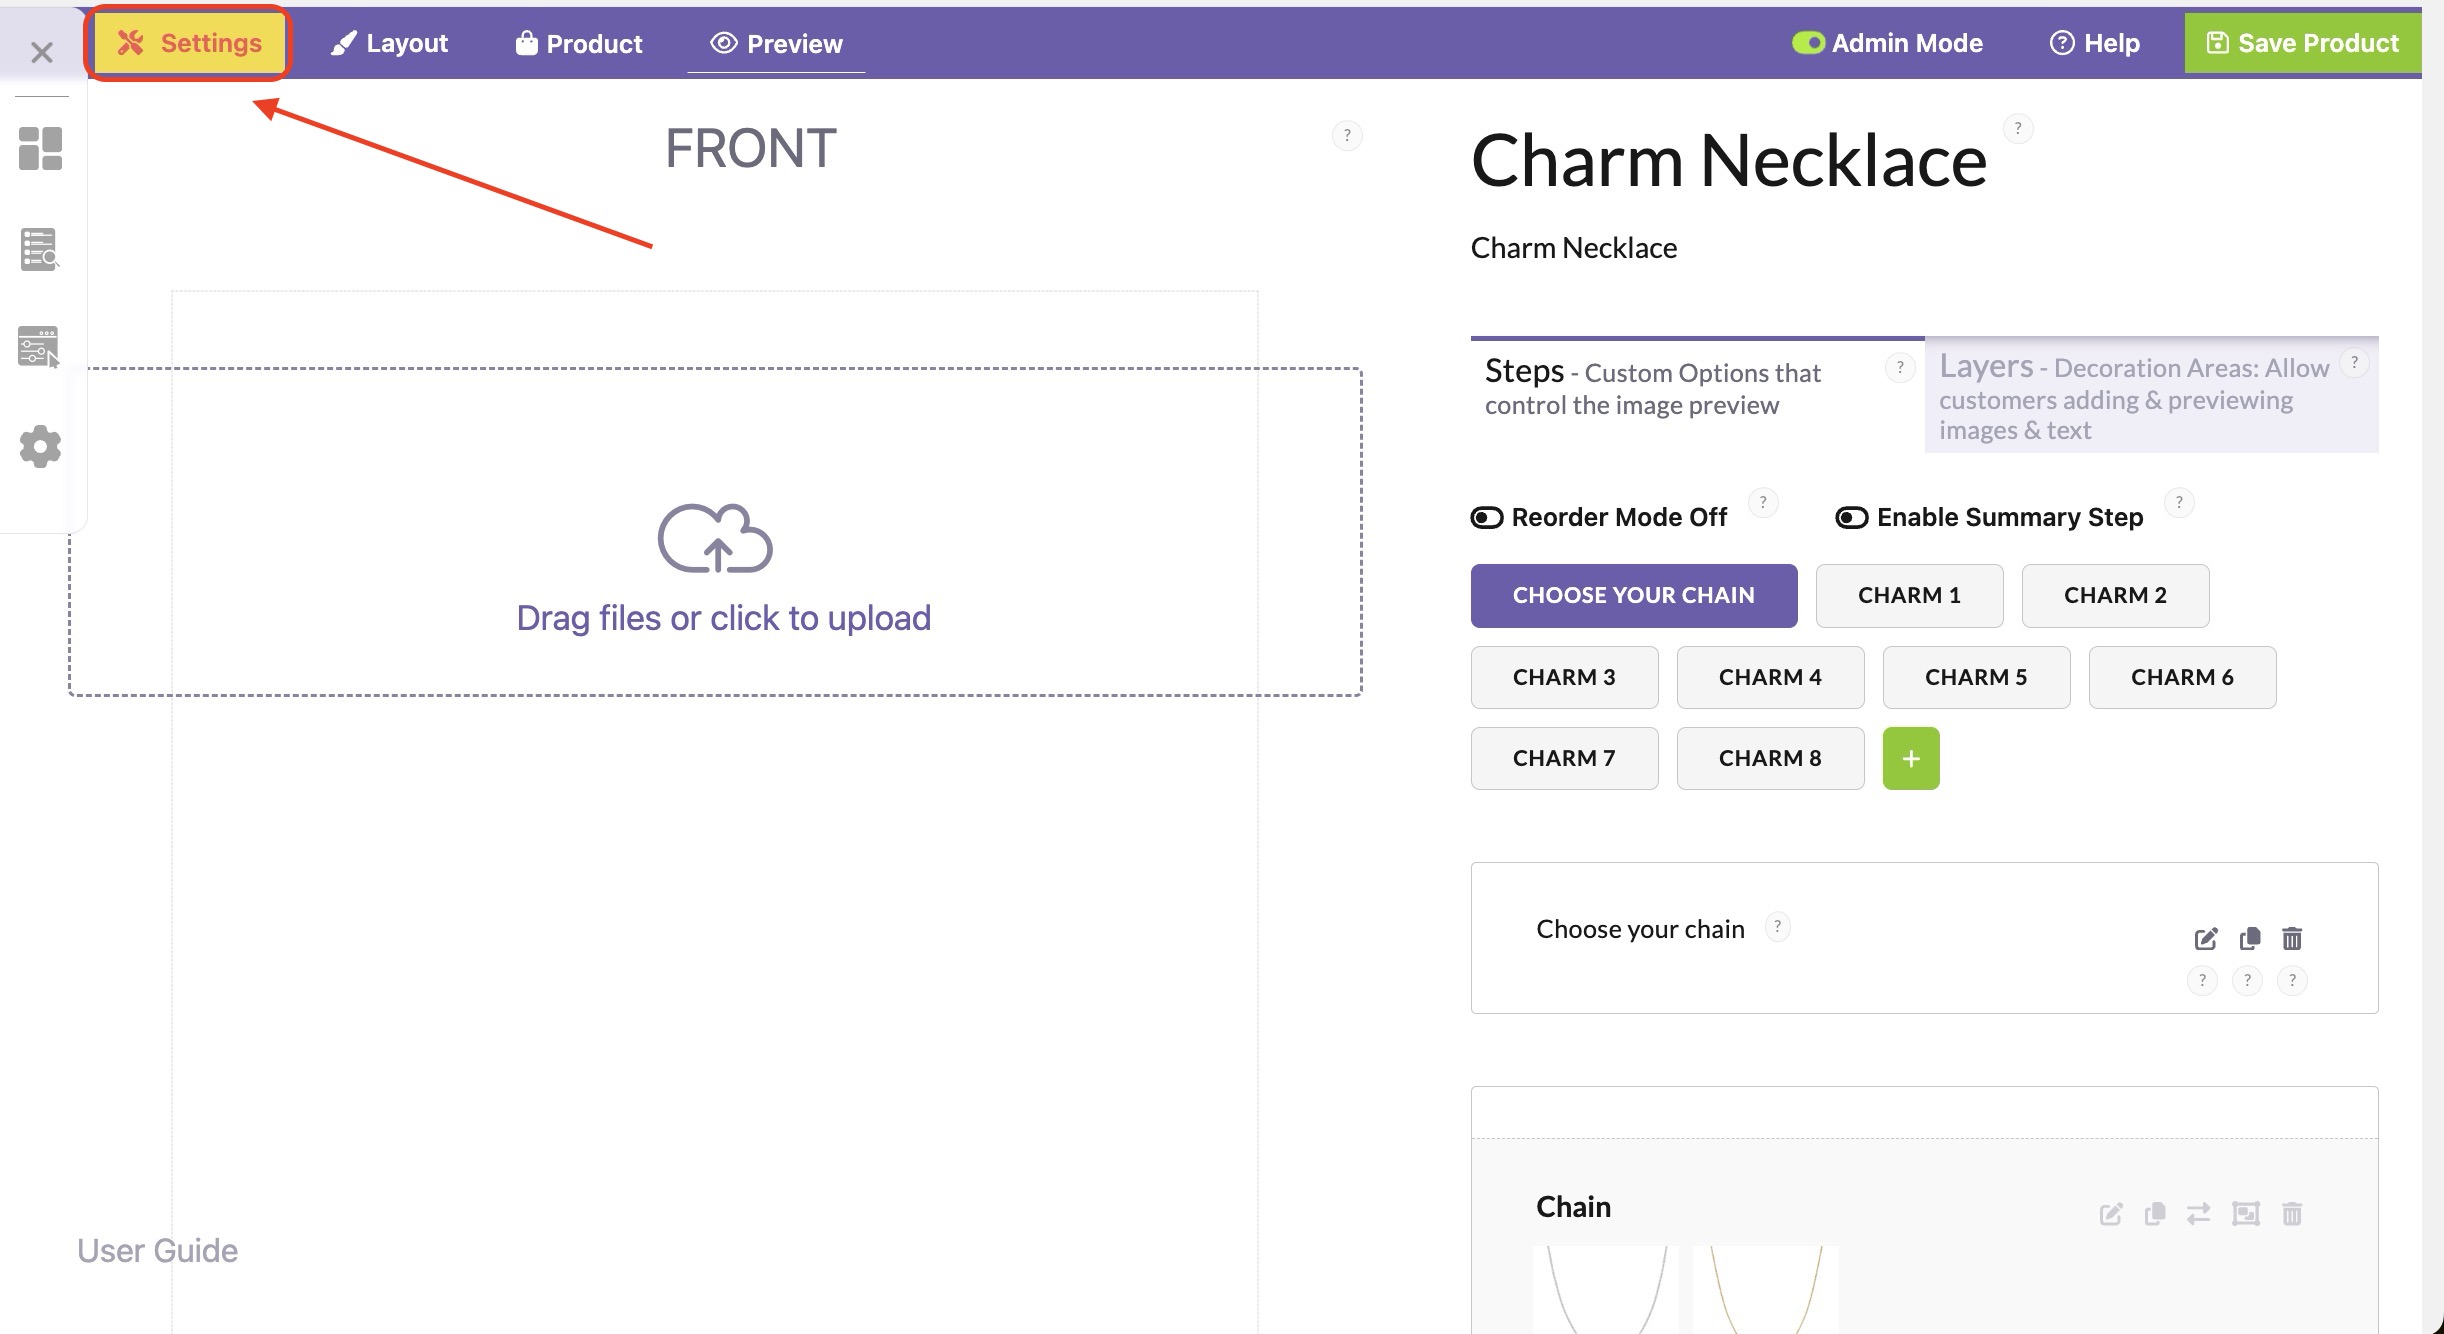
Task: Select the CHARM 4 step
Action: pos(1770,677)
